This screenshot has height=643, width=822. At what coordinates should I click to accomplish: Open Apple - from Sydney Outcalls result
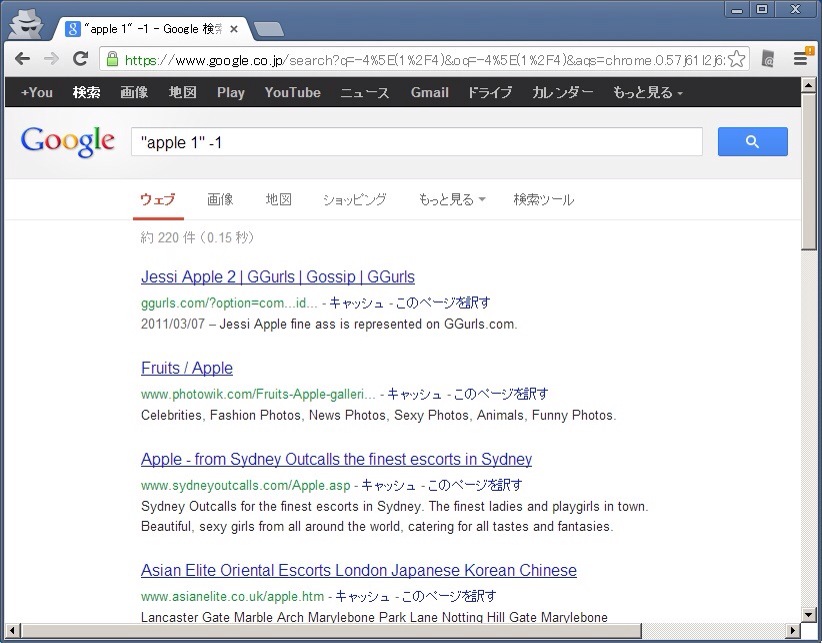tap(337, 459)
